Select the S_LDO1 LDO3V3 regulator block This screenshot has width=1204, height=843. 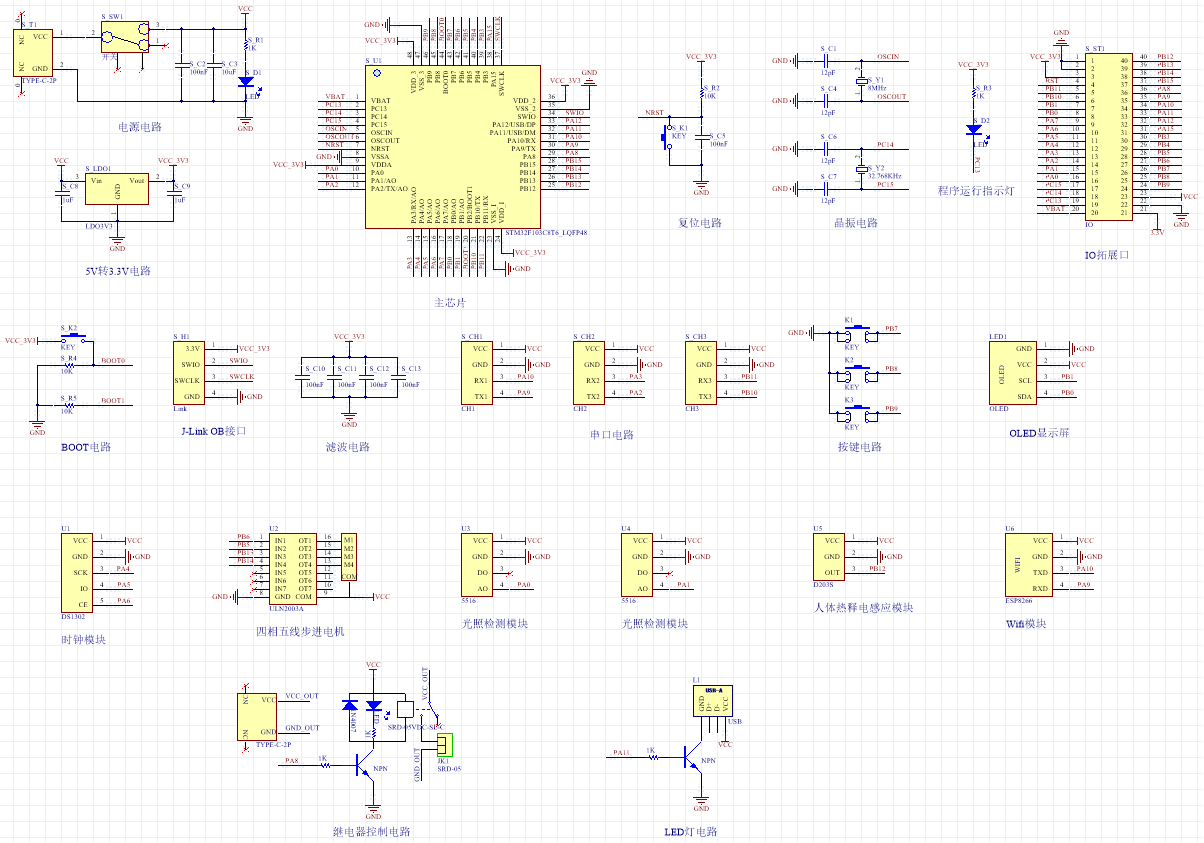pos(117,189)
